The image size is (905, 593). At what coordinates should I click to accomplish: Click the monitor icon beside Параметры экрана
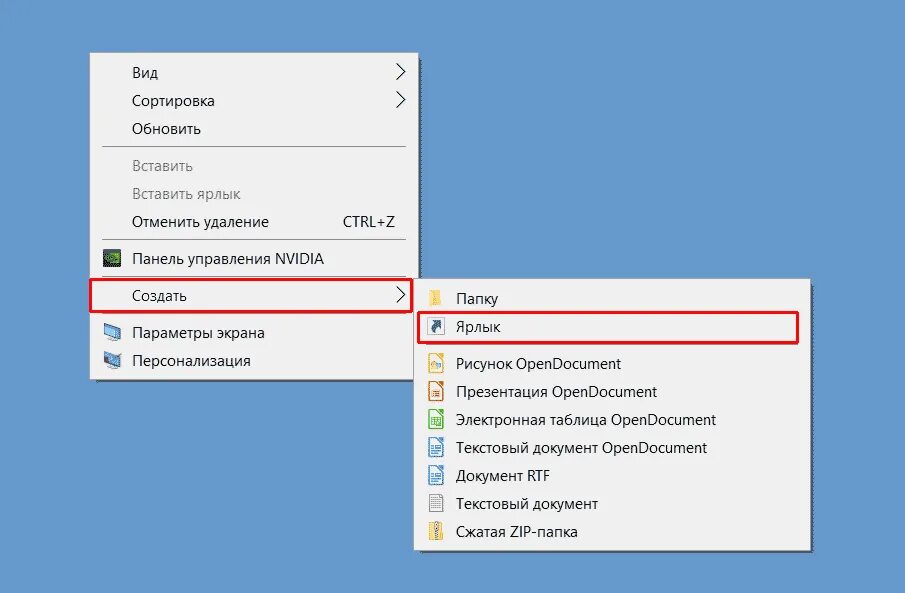coord(112,333)
